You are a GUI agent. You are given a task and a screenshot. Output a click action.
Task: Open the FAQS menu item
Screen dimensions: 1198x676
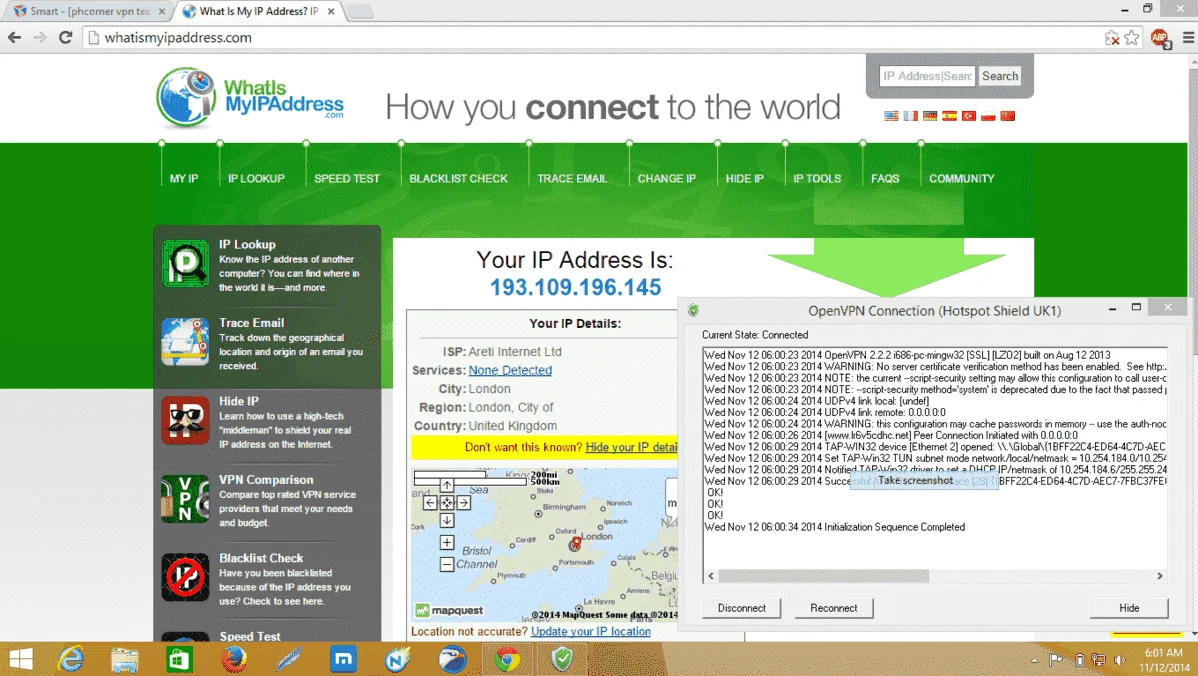tap(886, 179)
